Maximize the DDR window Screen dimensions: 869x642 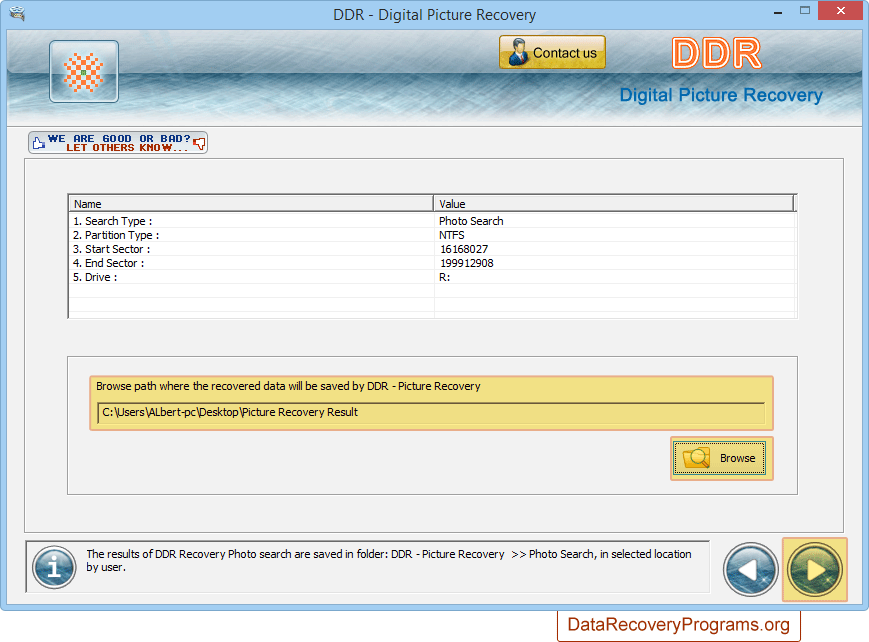[x=805, y=11]
